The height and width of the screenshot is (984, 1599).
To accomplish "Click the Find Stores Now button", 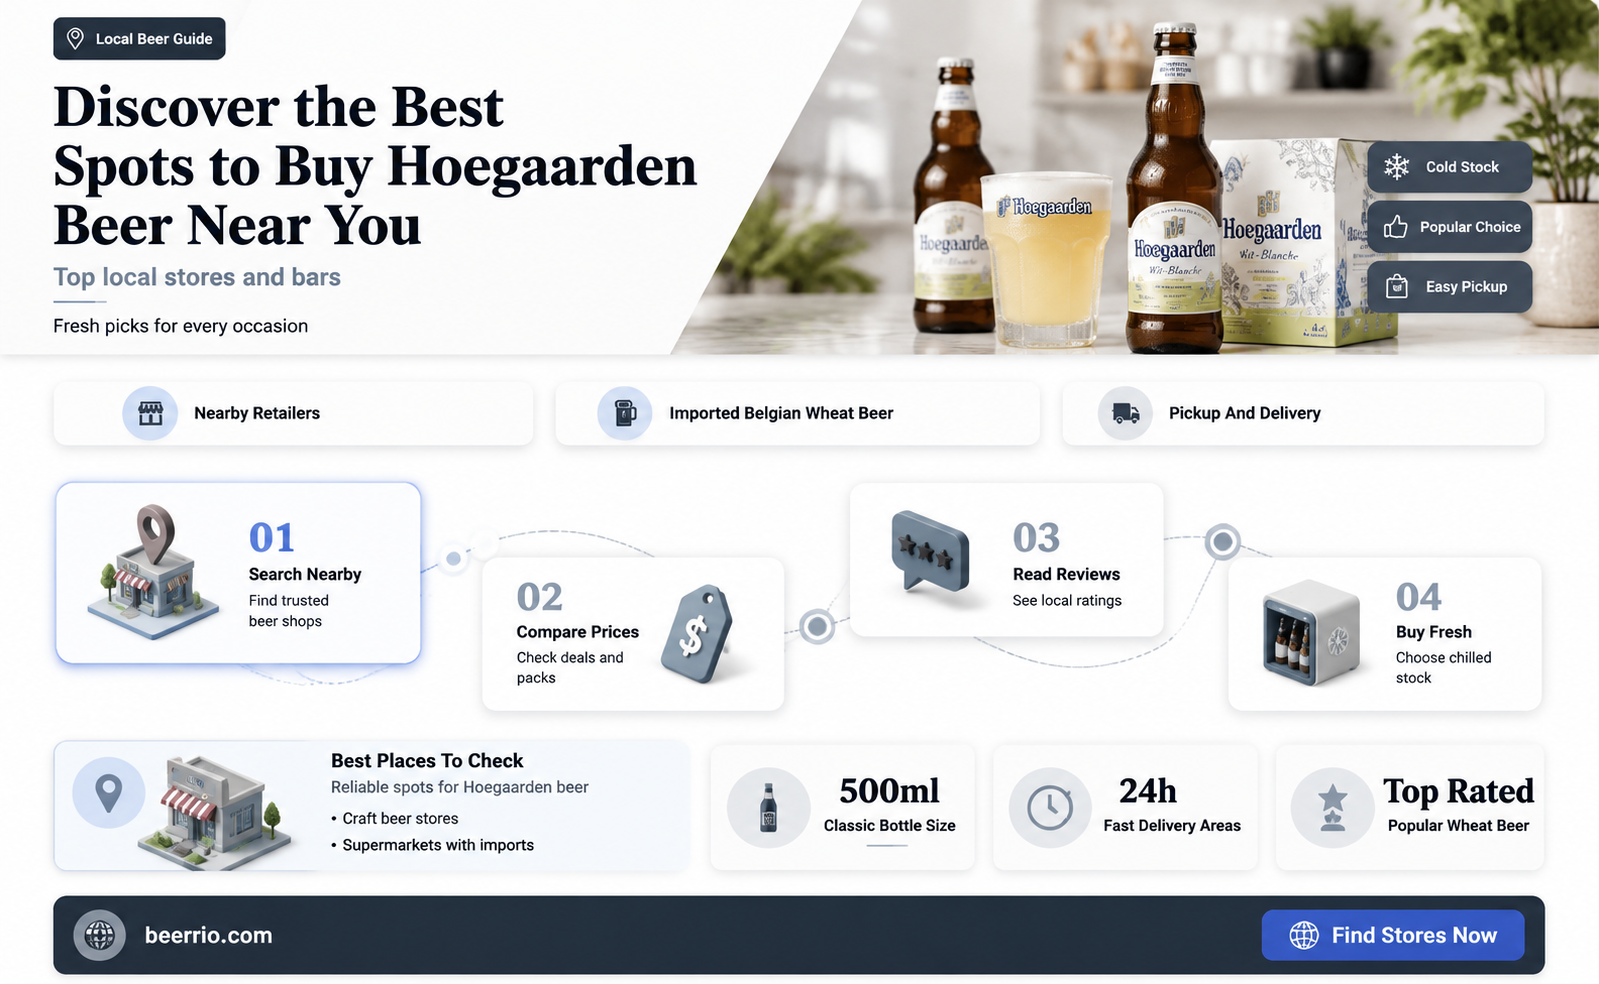I will pyautogui.click(x=1393, y=935).
